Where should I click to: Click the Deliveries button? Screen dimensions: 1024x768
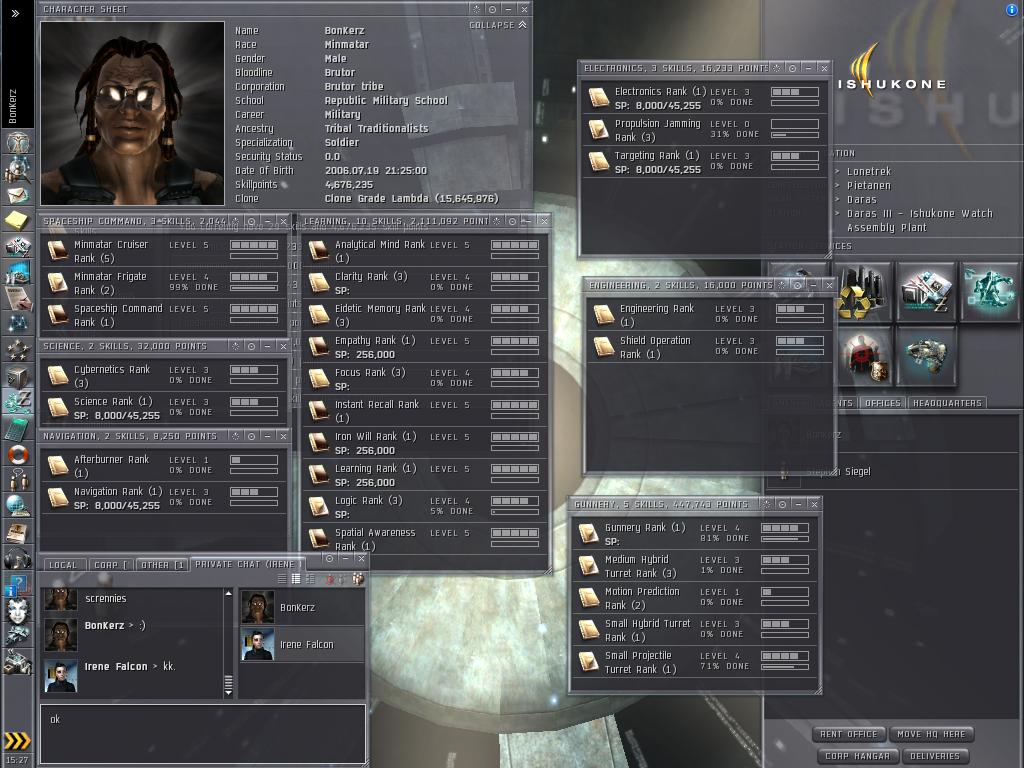(935, 756)
